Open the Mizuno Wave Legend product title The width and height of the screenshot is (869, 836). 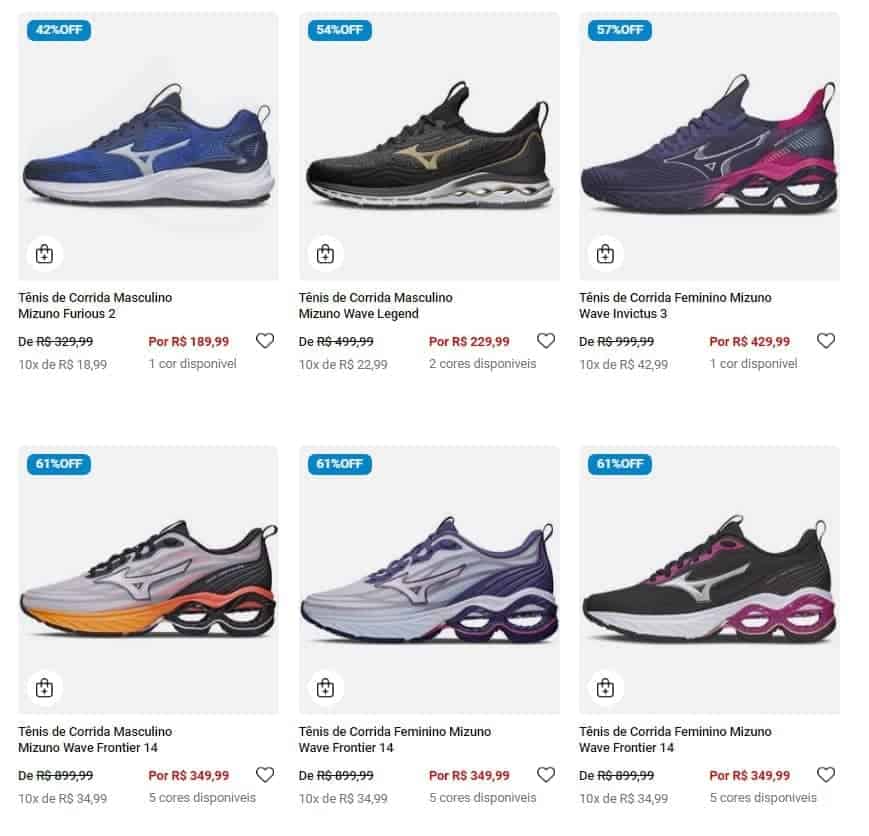[375, 306]
